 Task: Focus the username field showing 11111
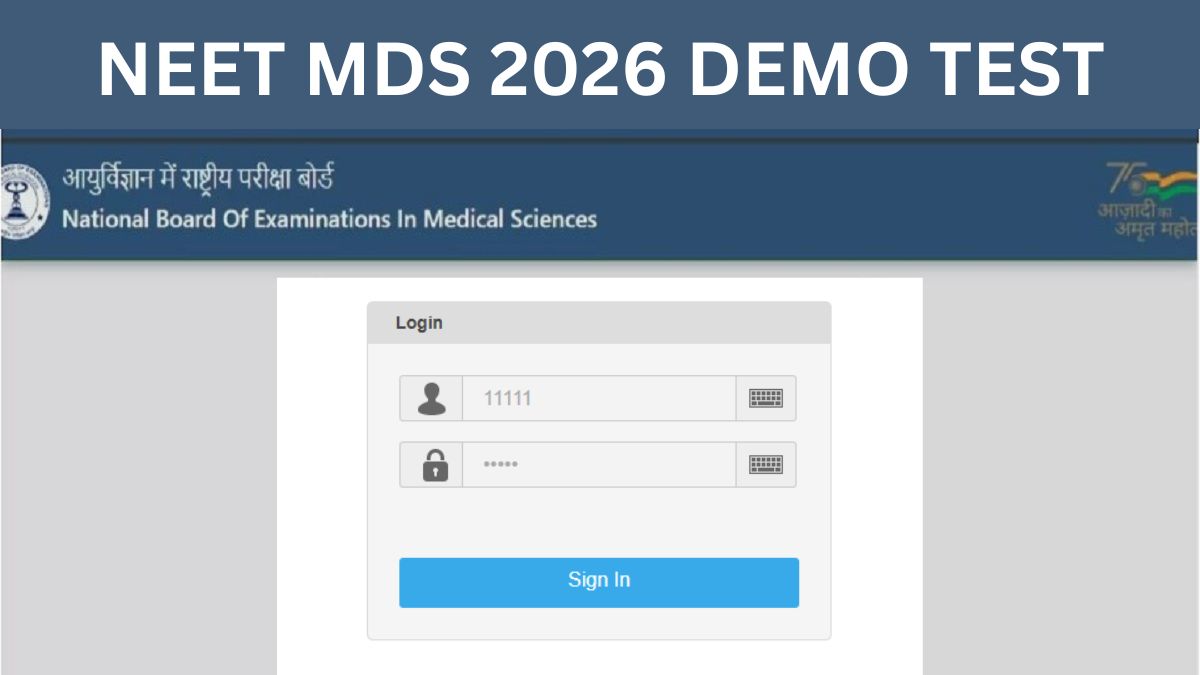click(598, 398)
